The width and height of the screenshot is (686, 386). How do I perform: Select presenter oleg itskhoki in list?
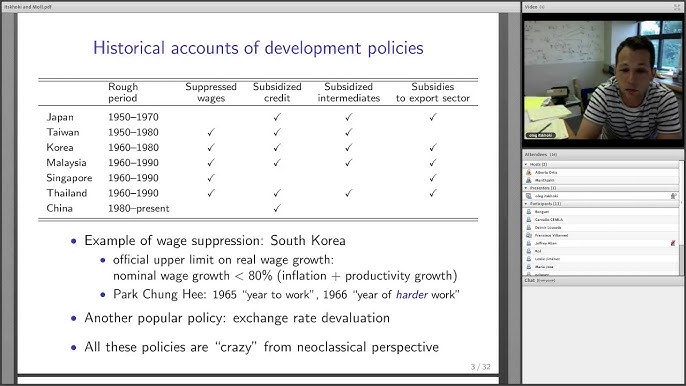click(602, 196)
